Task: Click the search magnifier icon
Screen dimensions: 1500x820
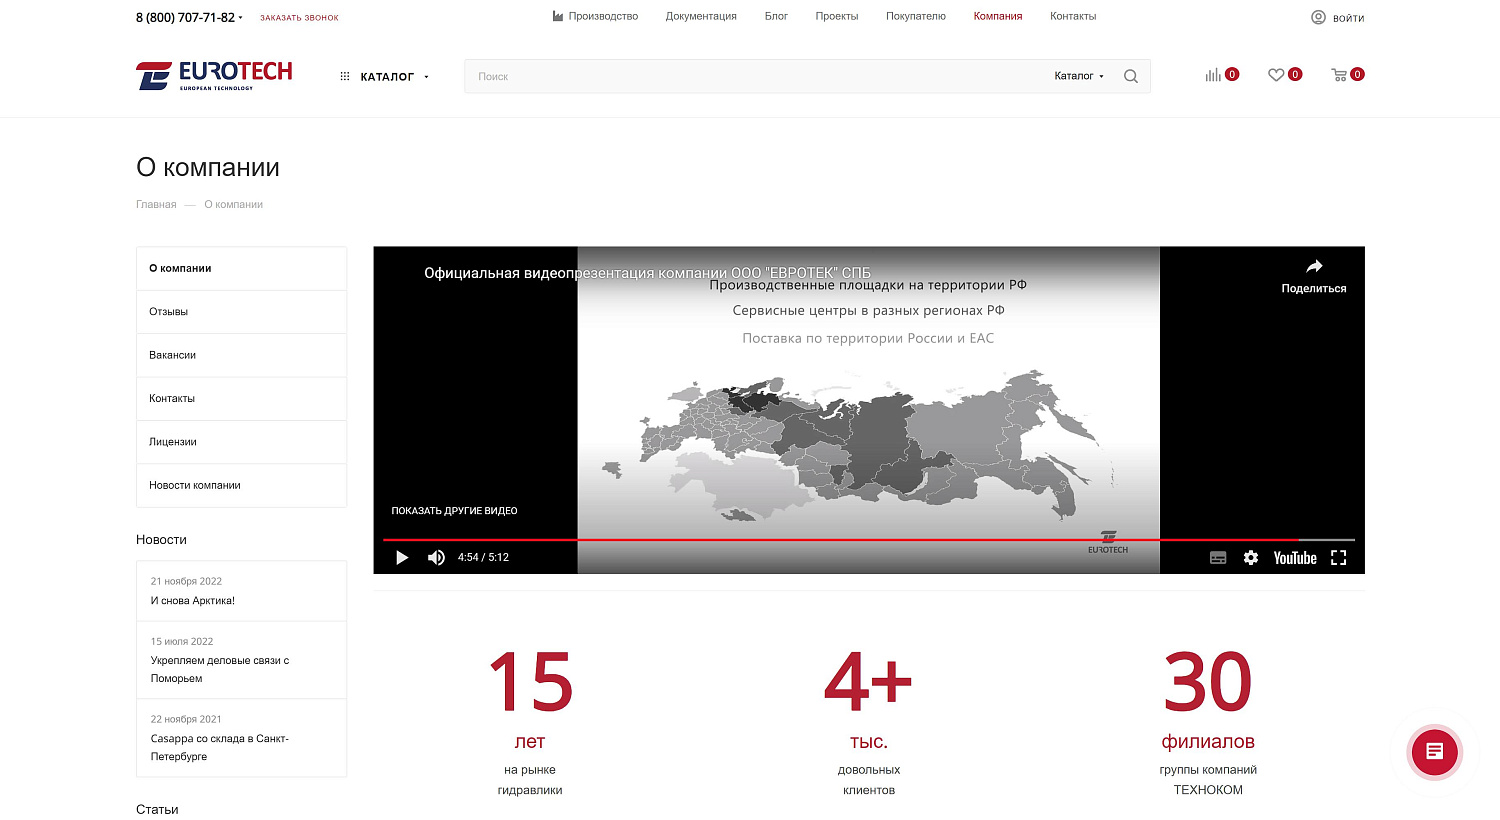Action: 1130,76
